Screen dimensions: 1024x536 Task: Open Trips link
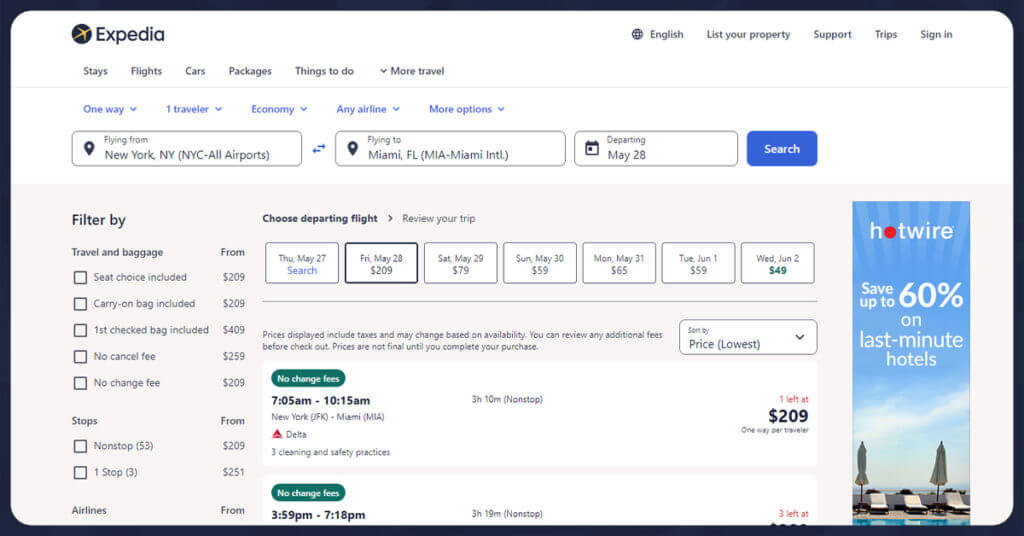coord(886,34)
